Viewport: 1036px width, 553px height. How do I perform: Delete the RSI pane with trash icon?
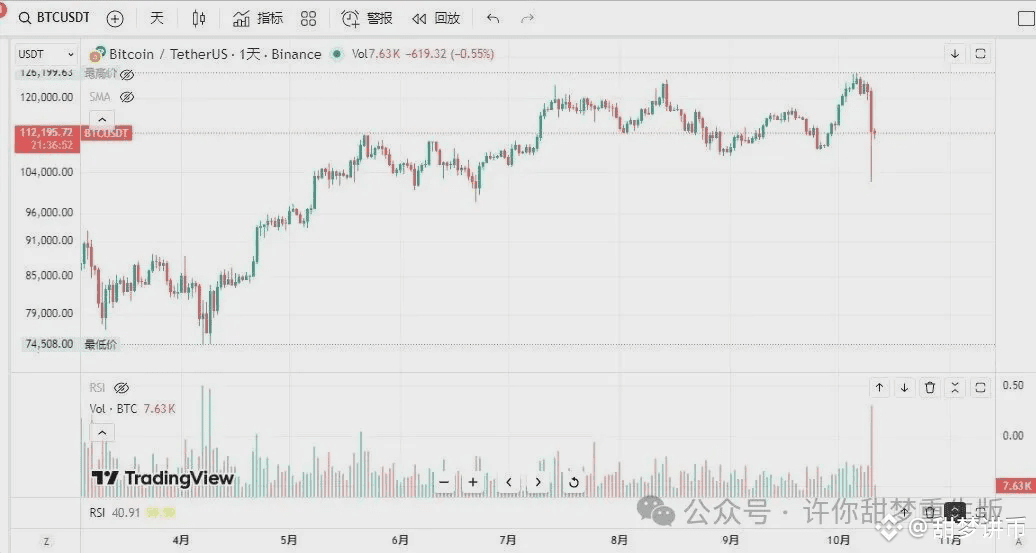930,388
